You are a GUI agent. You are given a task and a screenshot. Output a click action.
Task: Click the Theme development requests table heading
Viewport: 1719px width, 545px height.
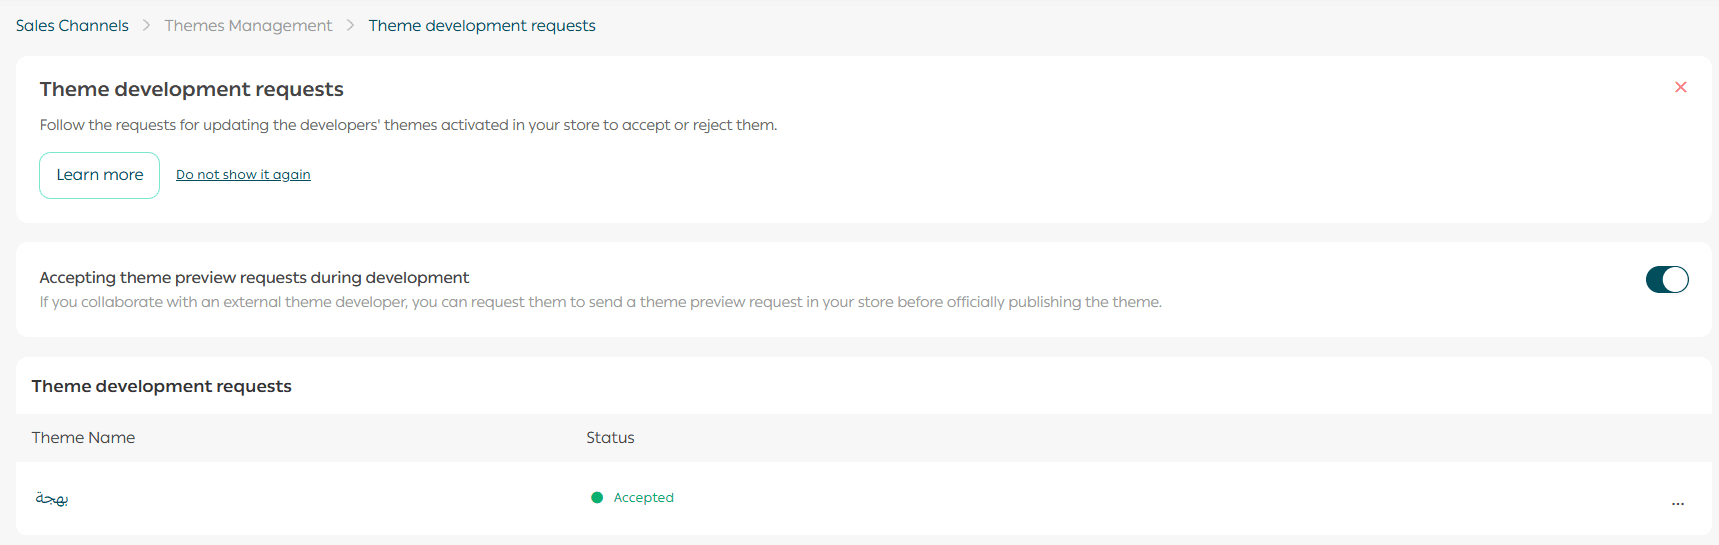click(x=161, y=386)
